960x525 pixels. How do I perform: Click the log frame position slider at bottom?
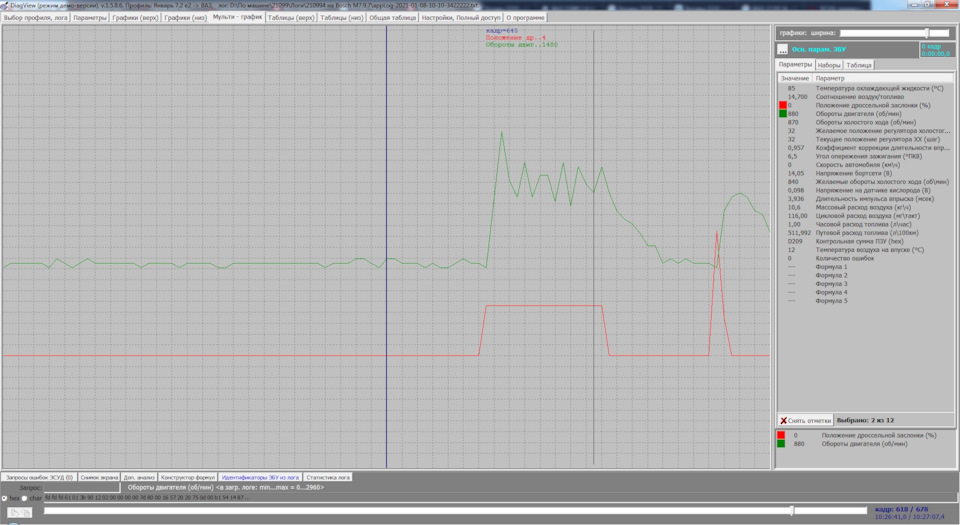click(455, 510)
